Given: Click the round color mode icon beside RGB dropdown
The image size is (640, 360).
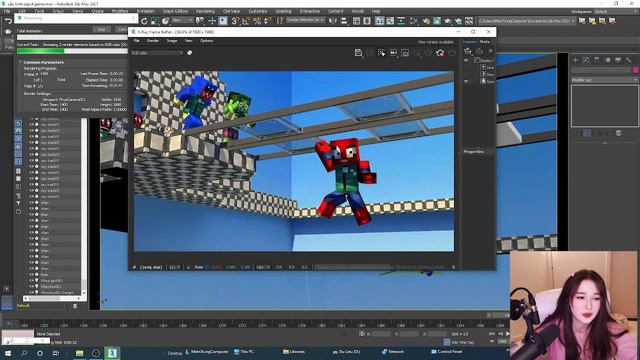Looking at the screenshot, I should tap(190, 53).
